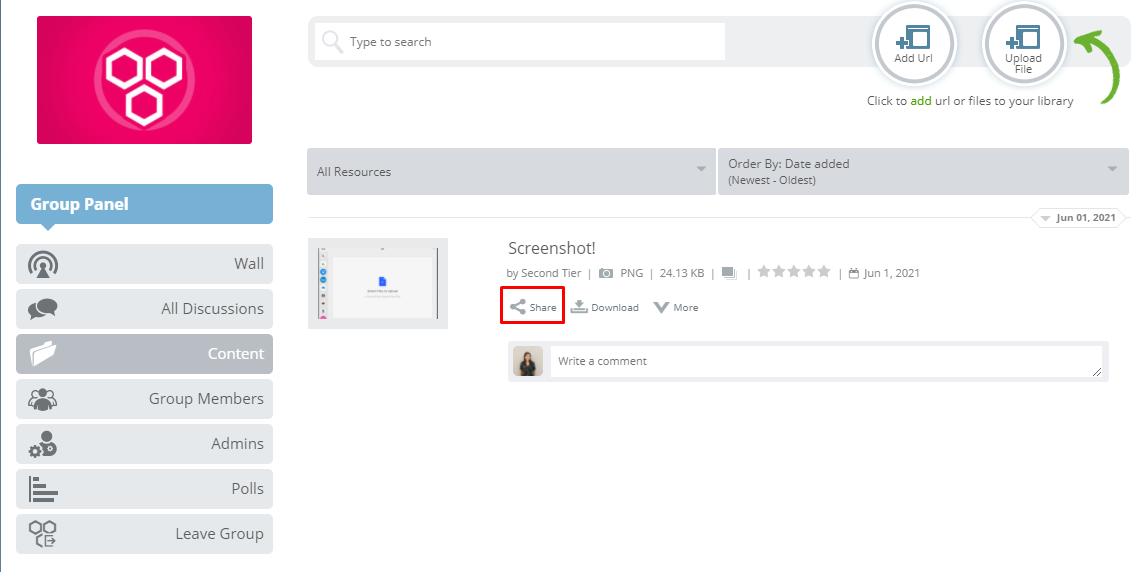Click the commenter avatar photo
Viewport: 1142px width, 572px height.
[x=528, y=361]
